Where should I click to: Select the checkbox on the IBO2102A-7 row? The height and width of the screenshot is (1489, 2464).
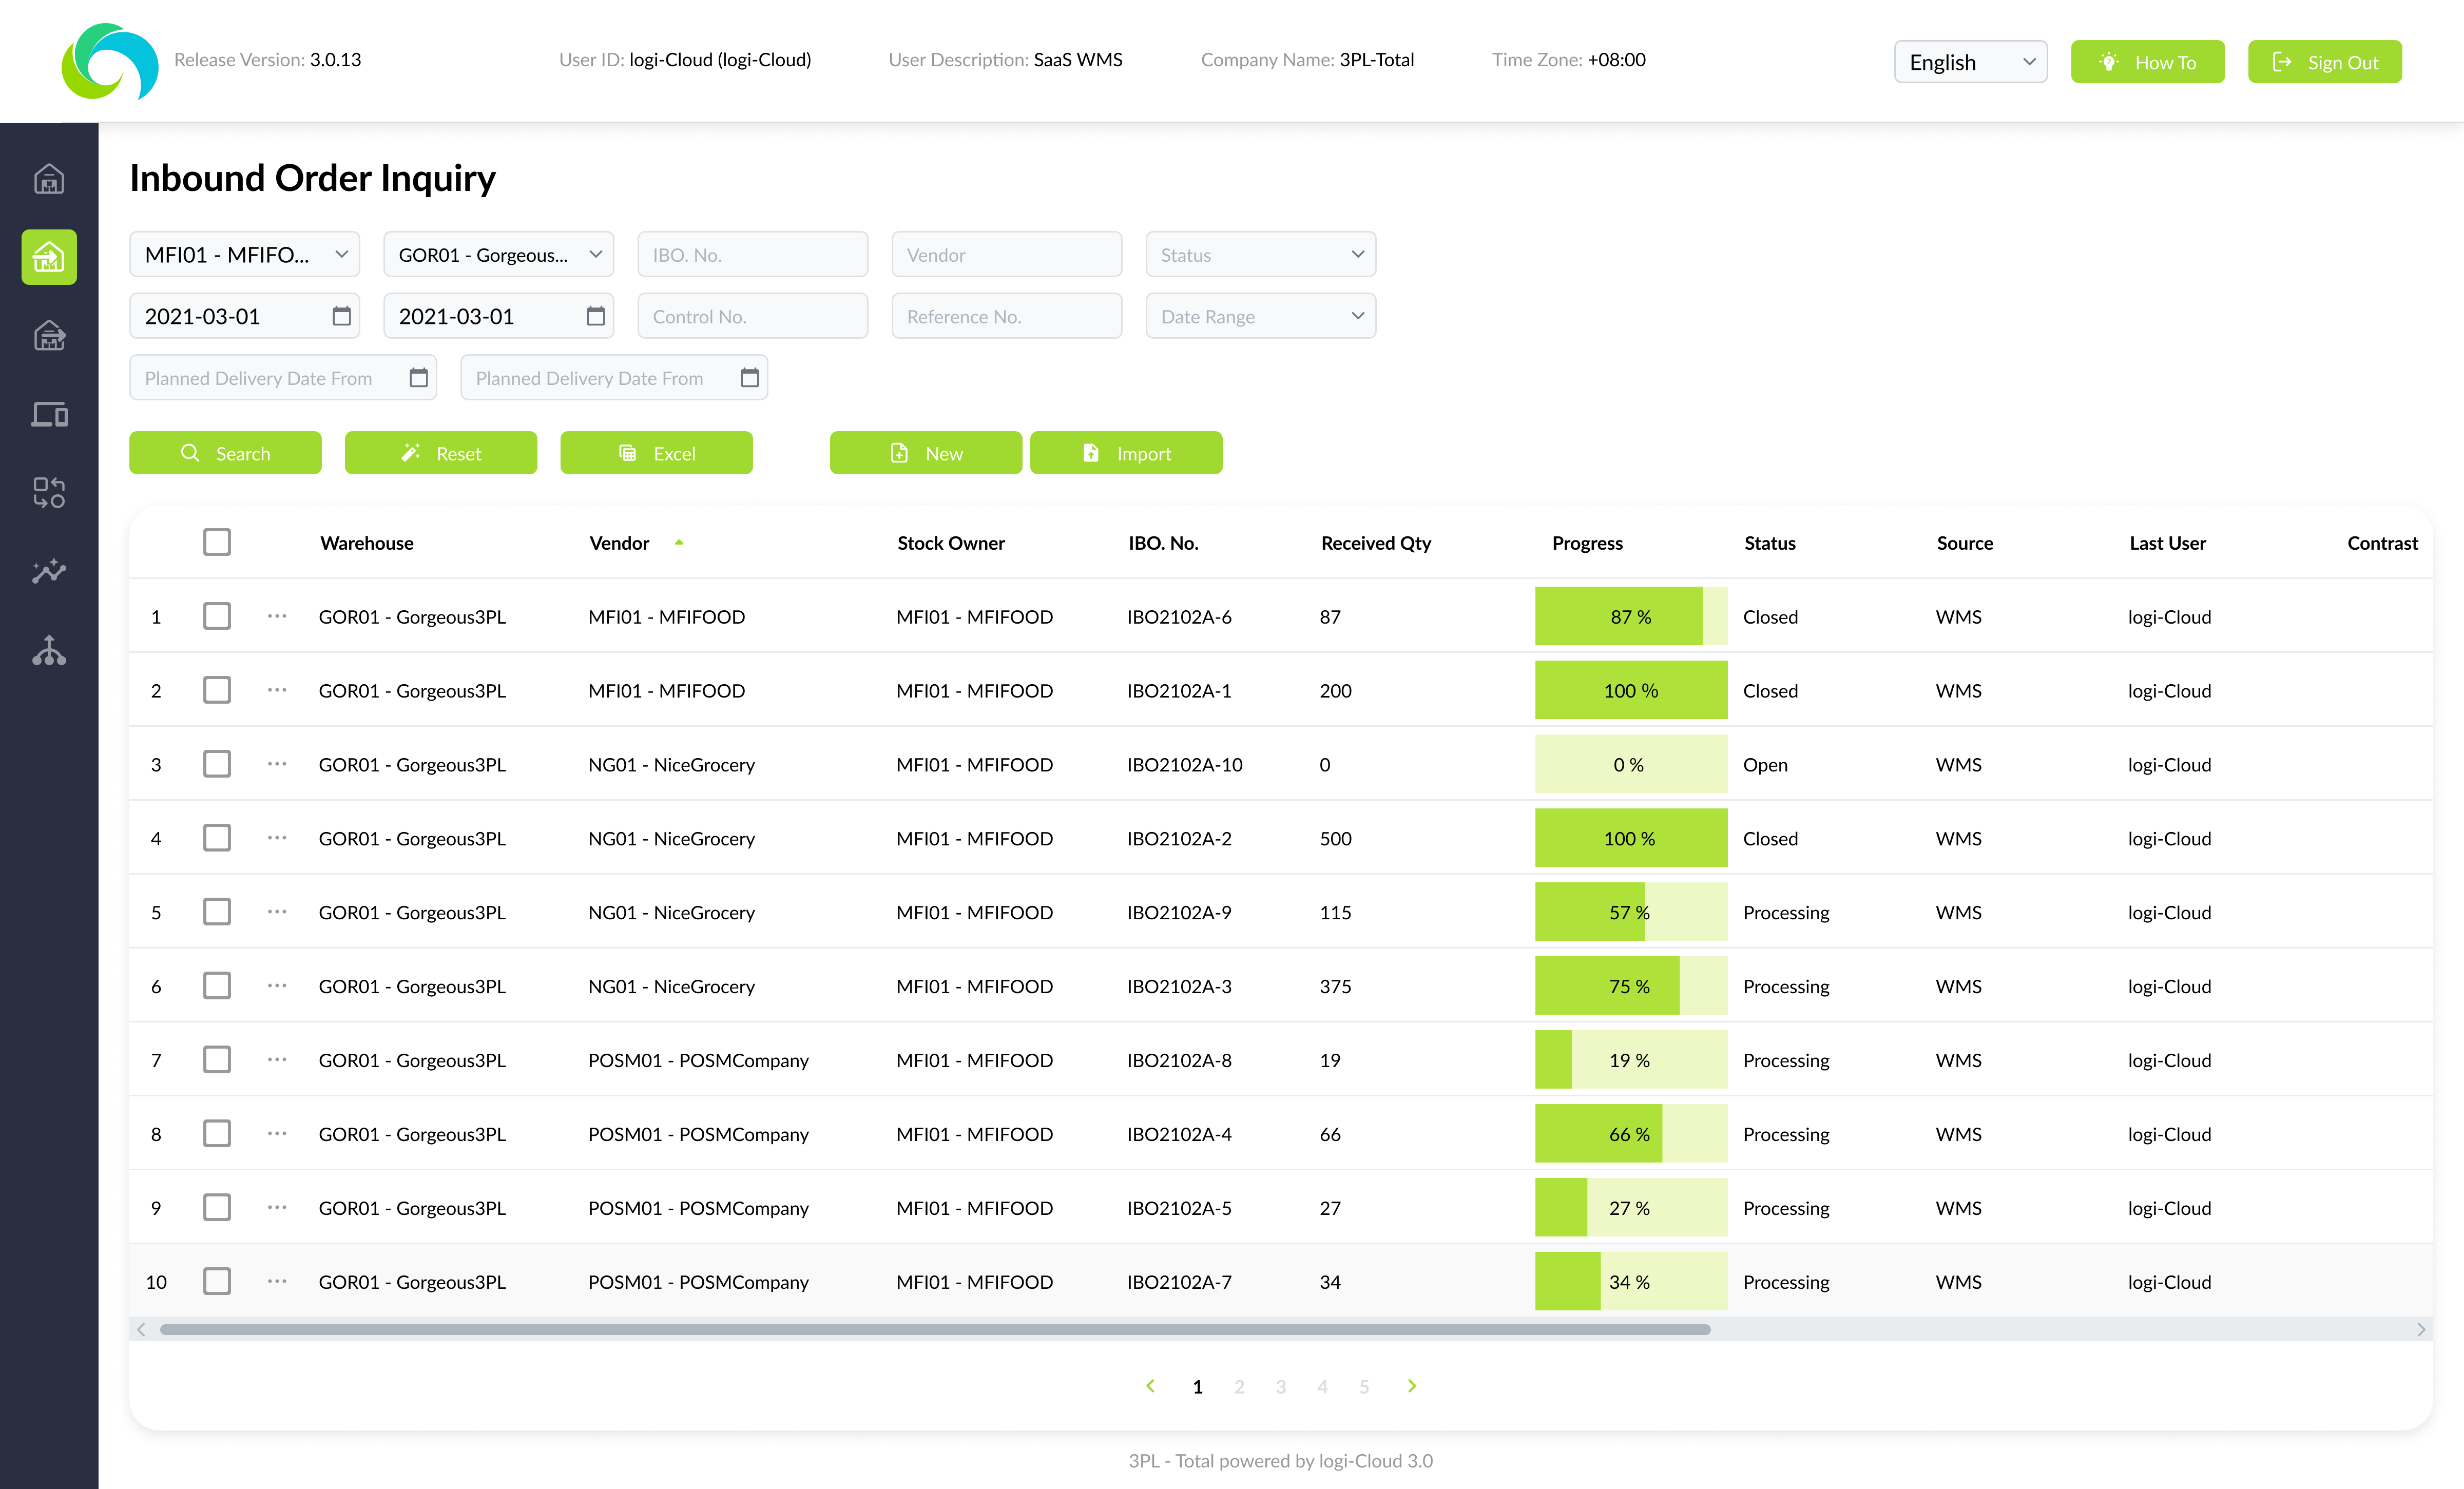(x=216, y=1281)
